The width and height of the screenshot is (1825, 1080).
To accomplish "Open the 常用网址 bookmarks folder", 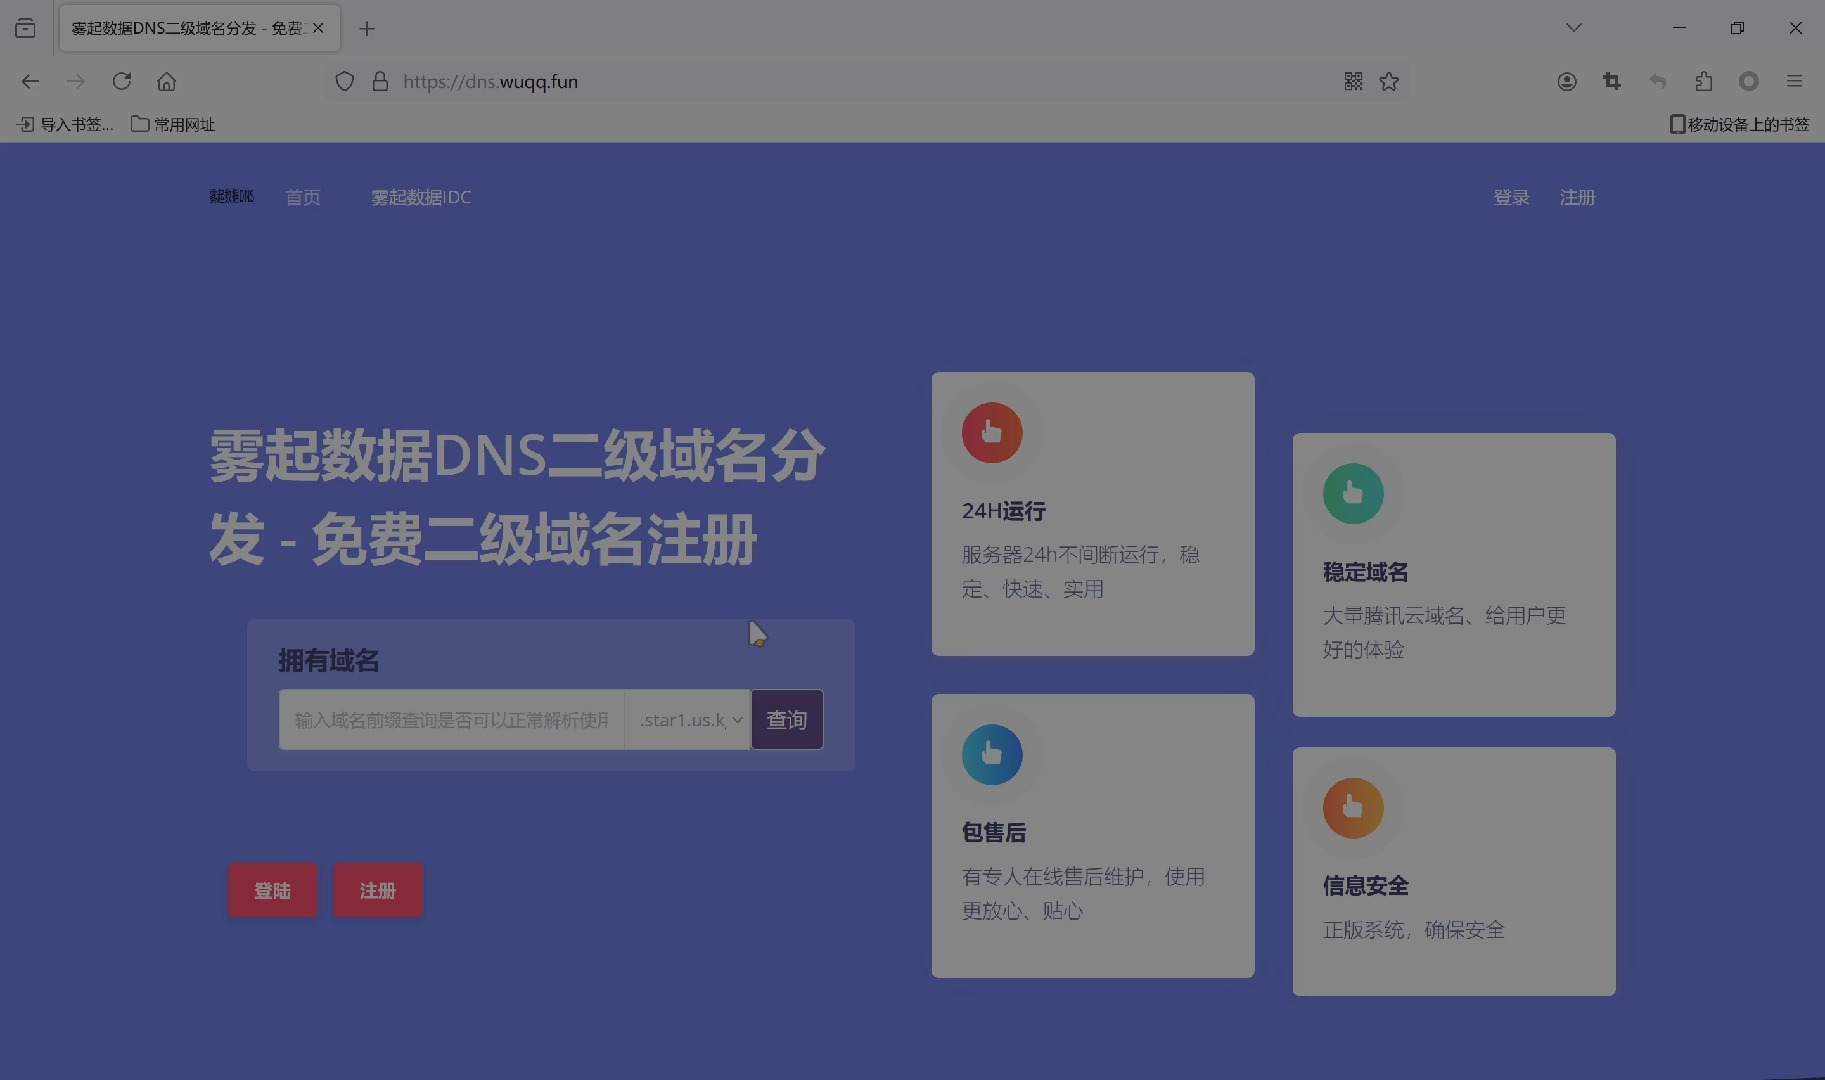I will pyautogui.click(x=173, y=124).
